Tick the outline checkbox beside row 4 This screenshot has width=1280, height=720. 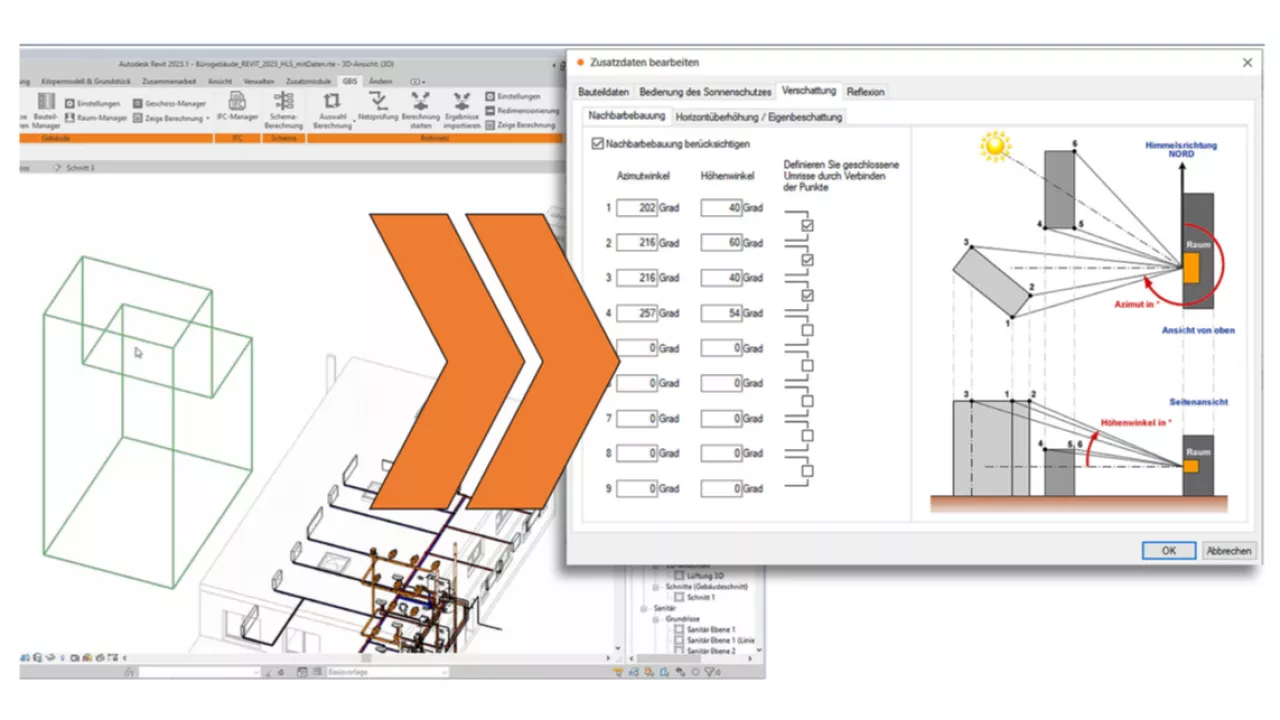(807, 330)
